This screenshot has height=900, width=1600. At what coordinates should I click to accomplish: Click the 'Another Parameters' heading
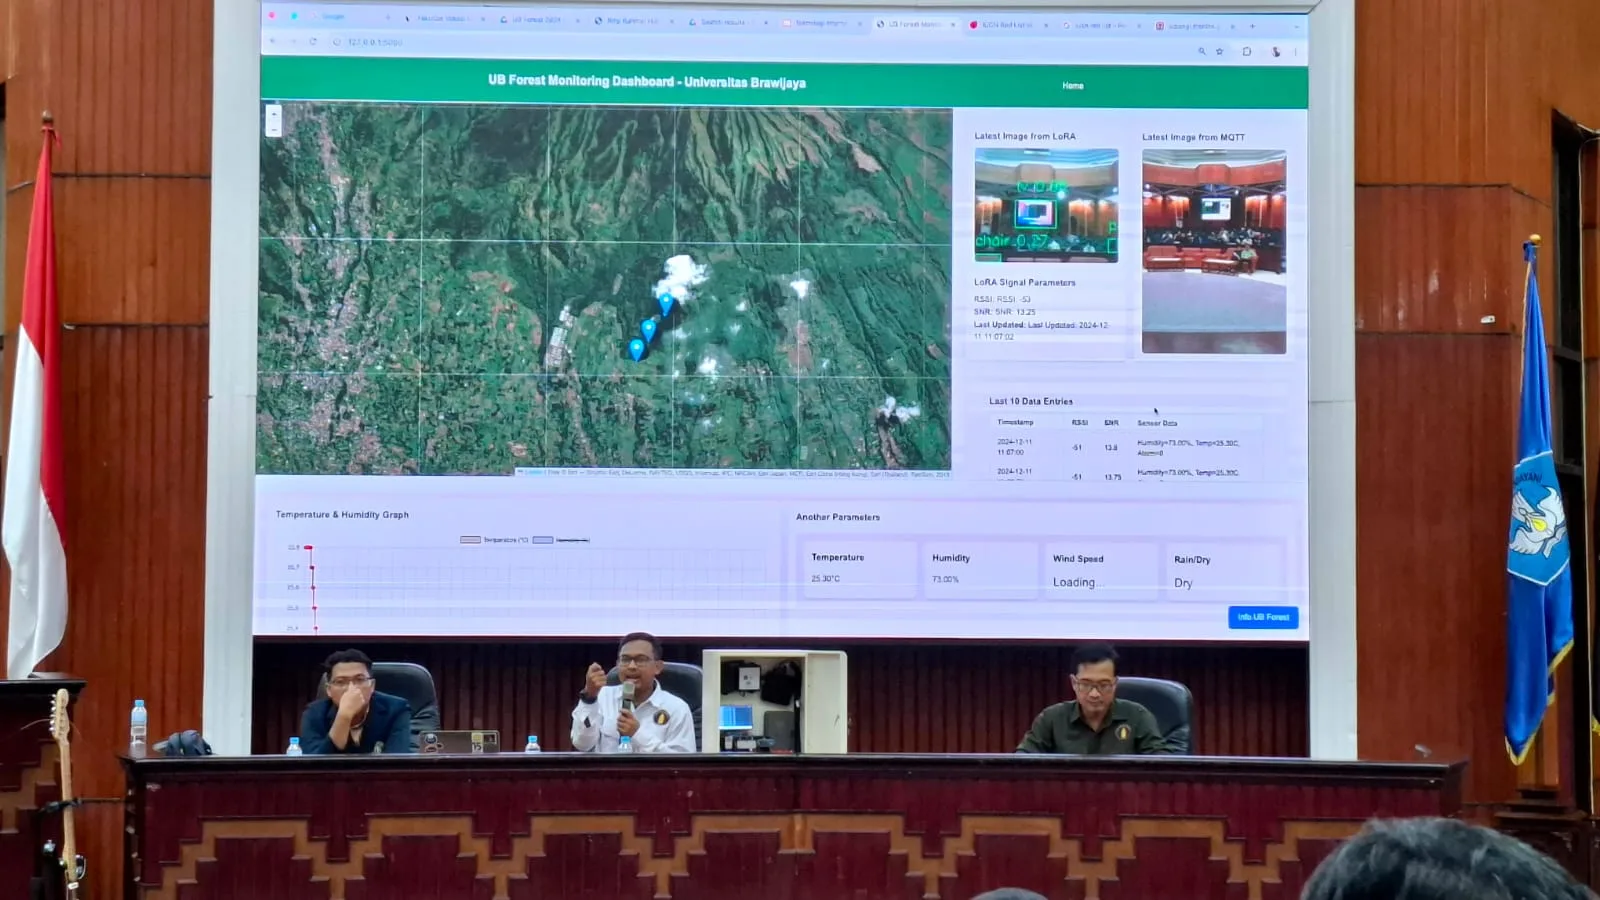point(838,517)
